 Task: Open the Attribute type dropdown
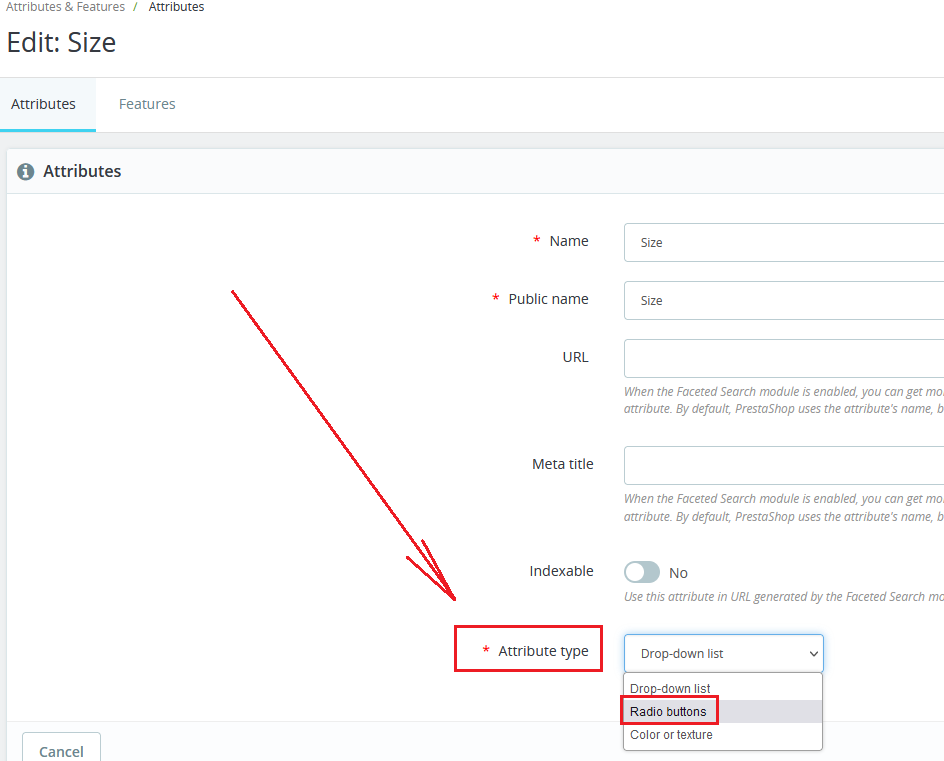click(723, 653)
